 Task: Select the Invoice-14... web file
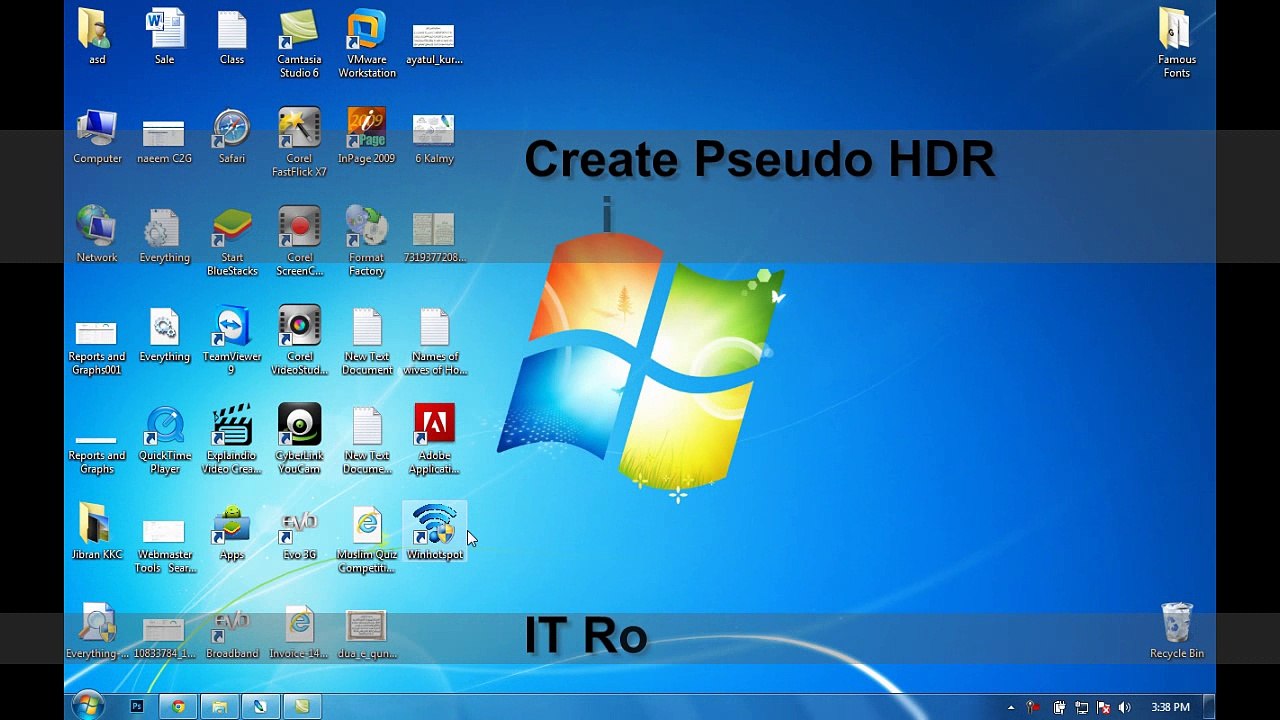click(299, 631)
